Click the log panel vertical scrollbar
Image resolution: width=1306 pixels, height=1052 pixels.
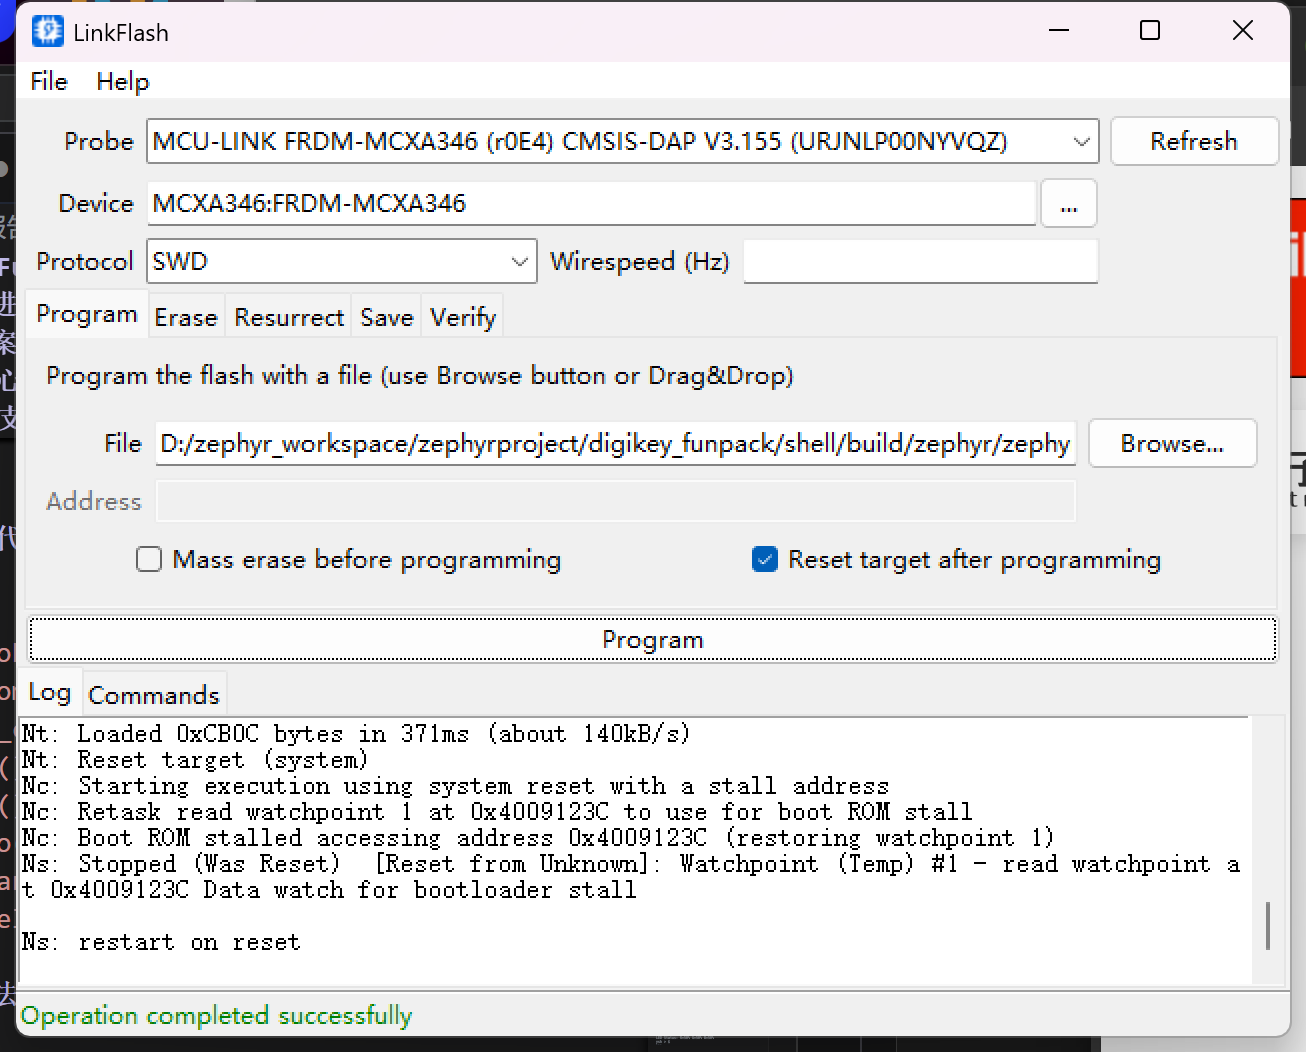[x=1267, y=925]
